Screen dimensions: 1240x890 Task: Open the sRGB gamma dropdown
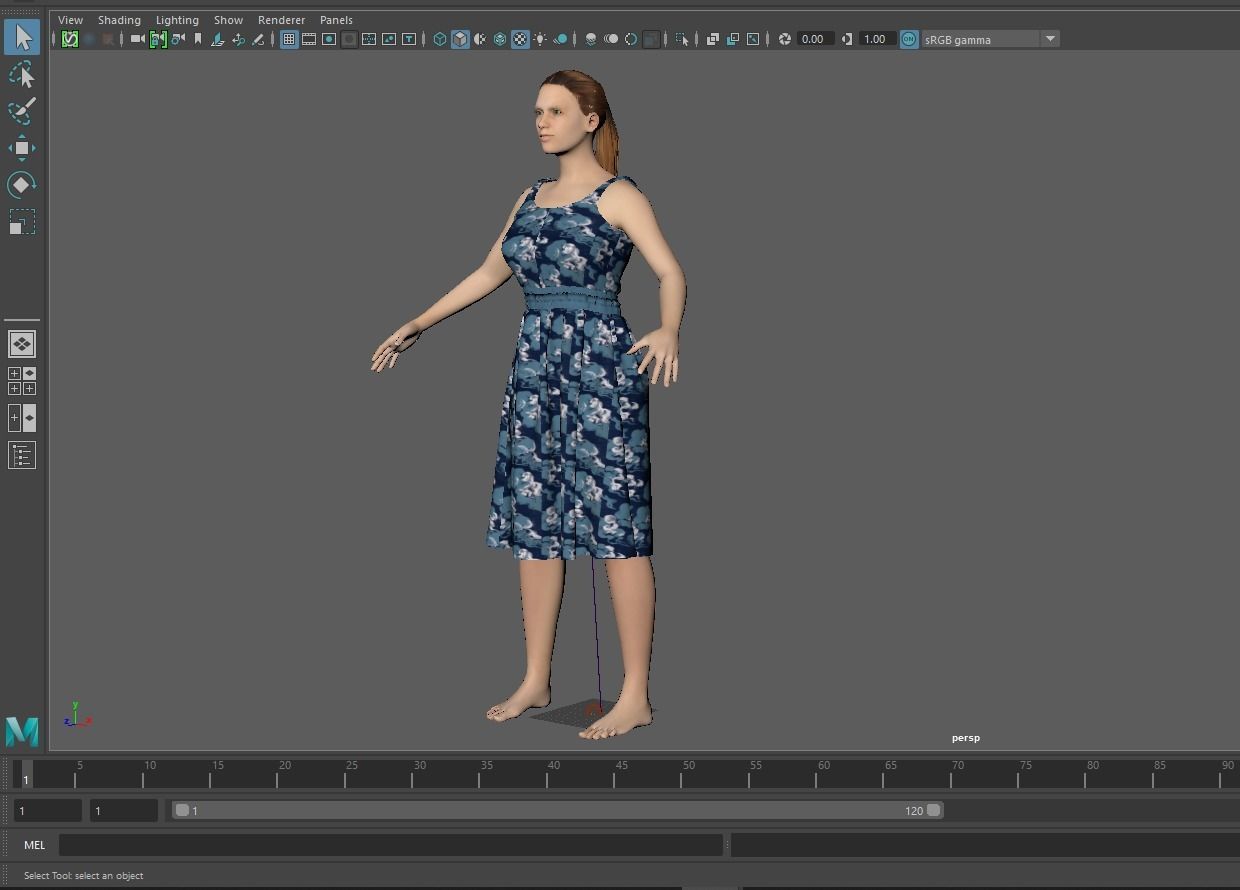pos(990,39)
